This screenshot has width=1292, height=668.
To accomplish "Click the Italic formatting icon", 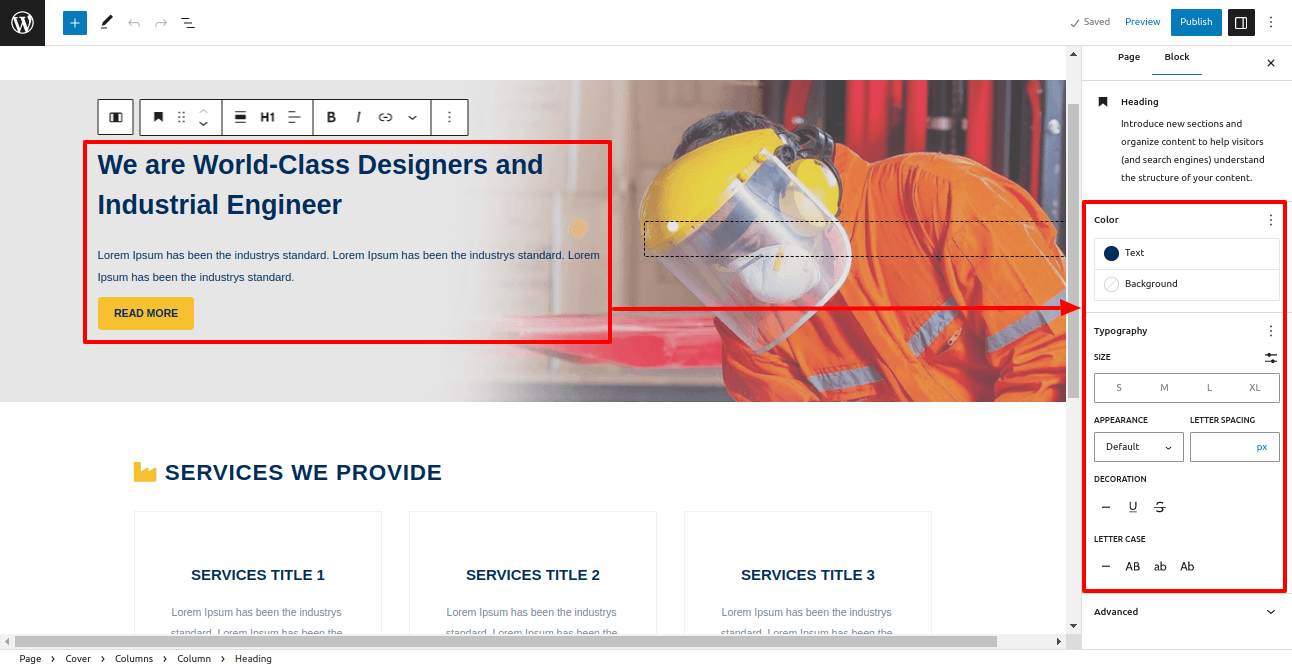I will 358,117.
